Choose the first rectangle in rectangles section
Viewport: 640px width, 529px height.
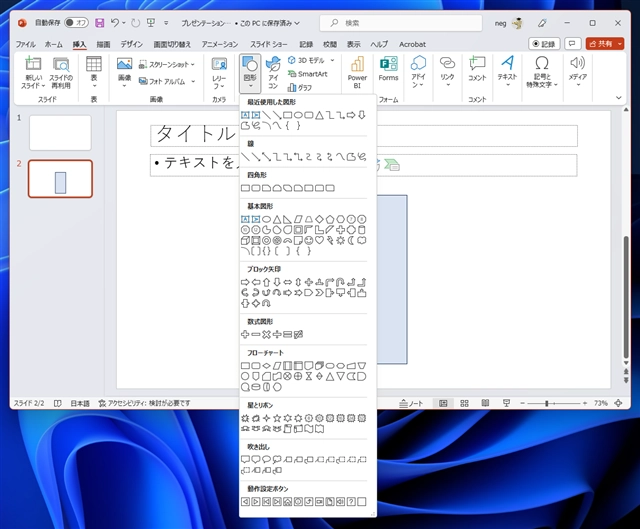click(x=245, y=188)
